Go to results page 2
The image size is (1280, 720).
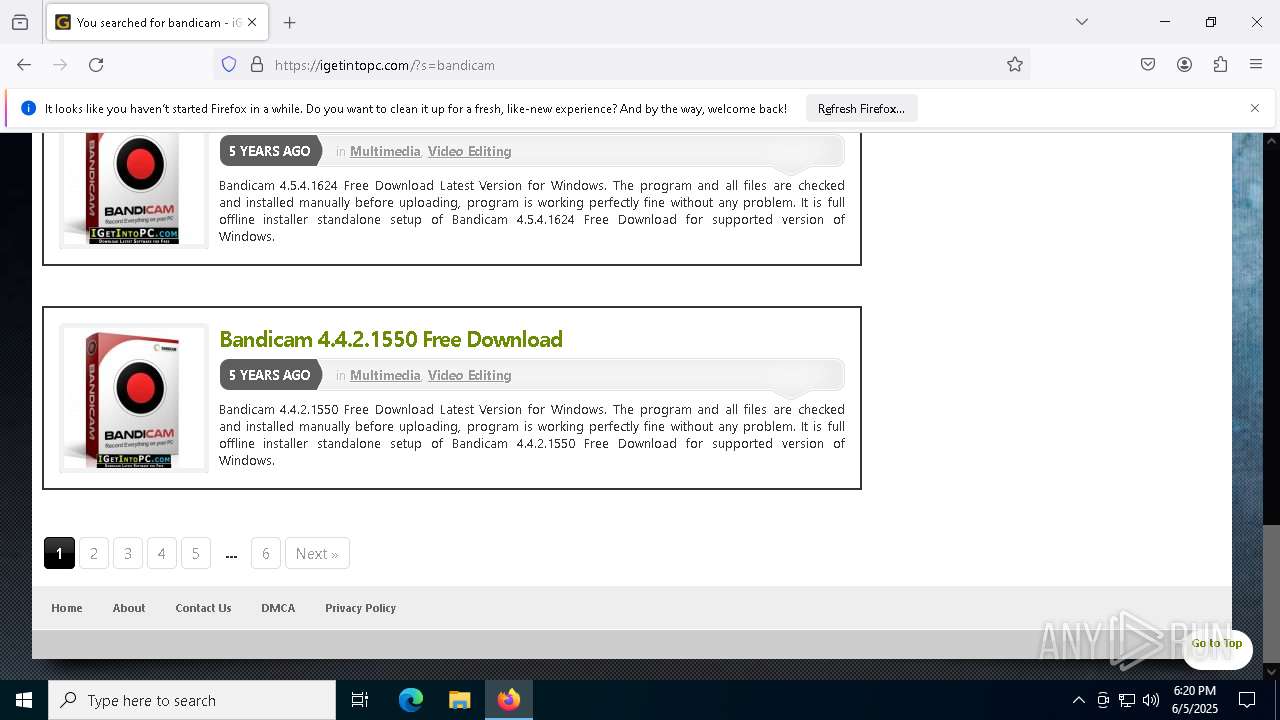coord(94,553)
